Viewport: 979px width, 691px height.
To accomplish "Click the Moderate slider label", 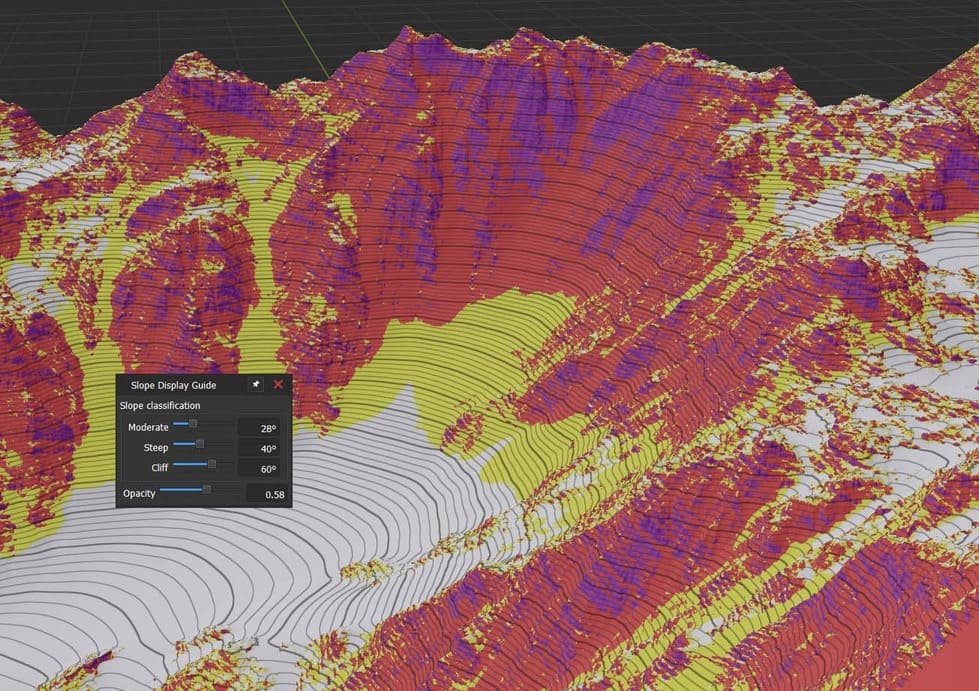I will [x=148, y=427].
